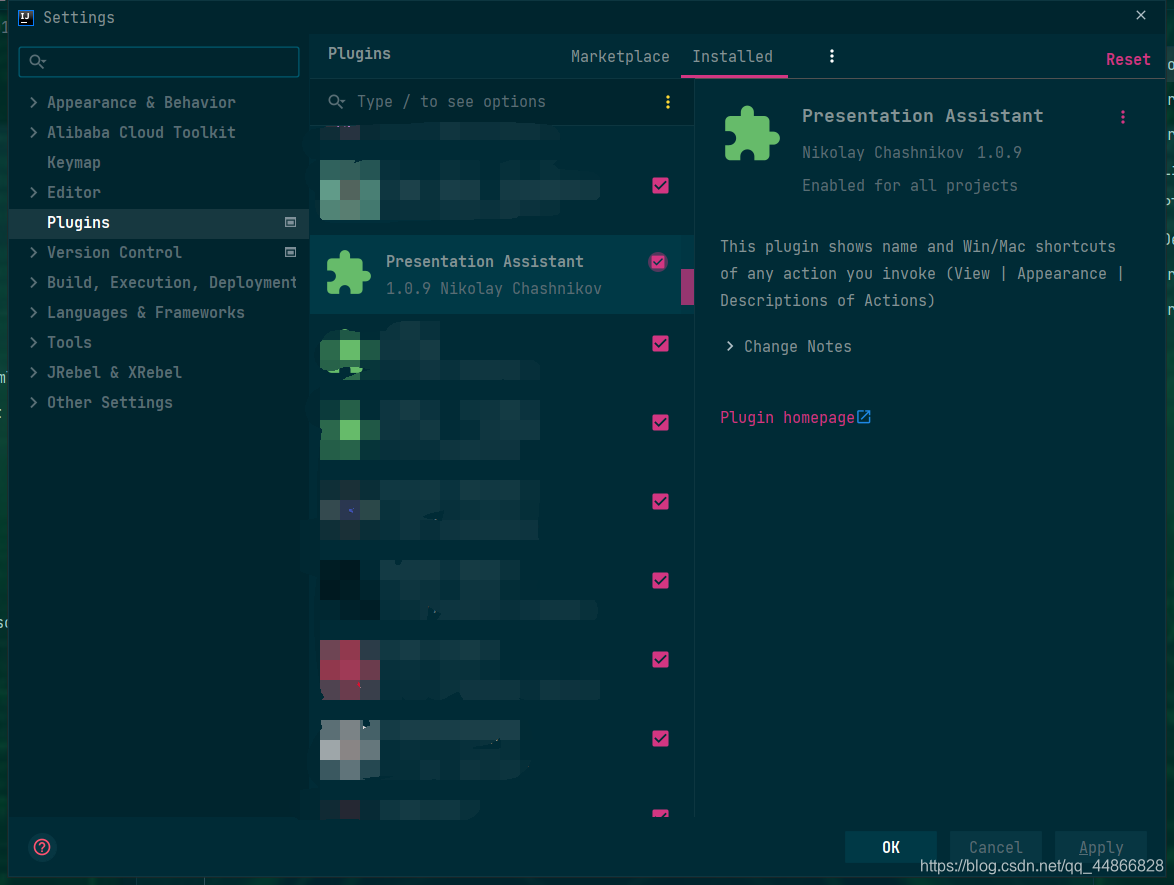Click the project-level icon beside Plugins

click(291, 222)
